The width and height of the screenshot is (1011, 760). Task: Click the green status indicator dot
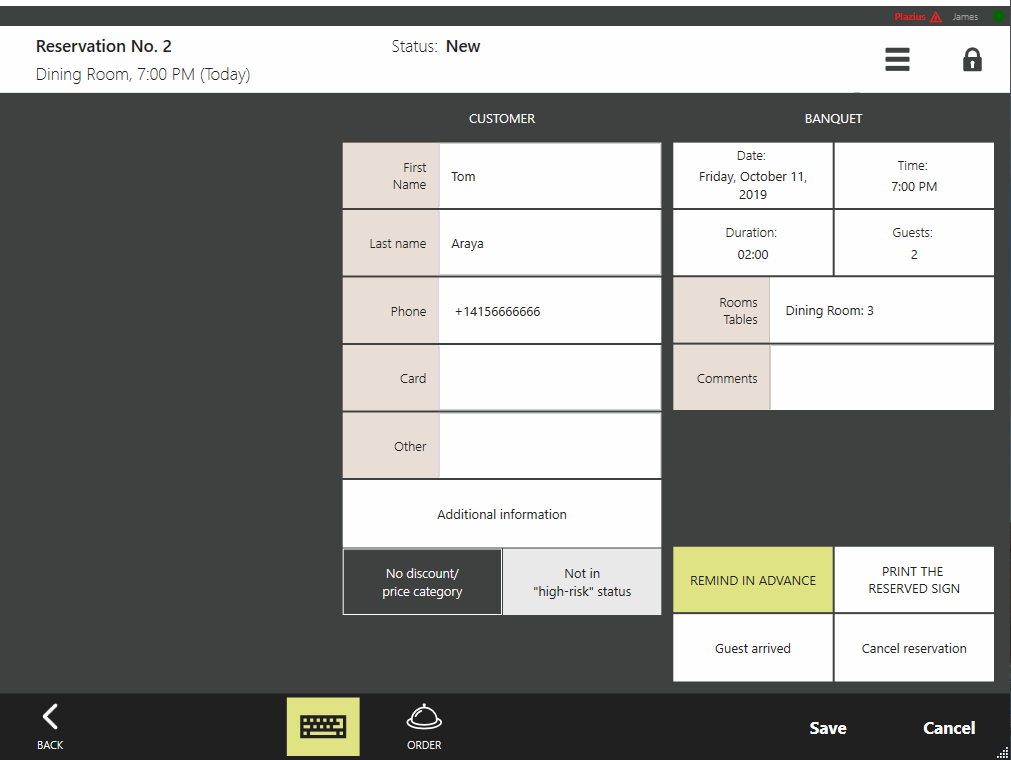coord(998,17)
